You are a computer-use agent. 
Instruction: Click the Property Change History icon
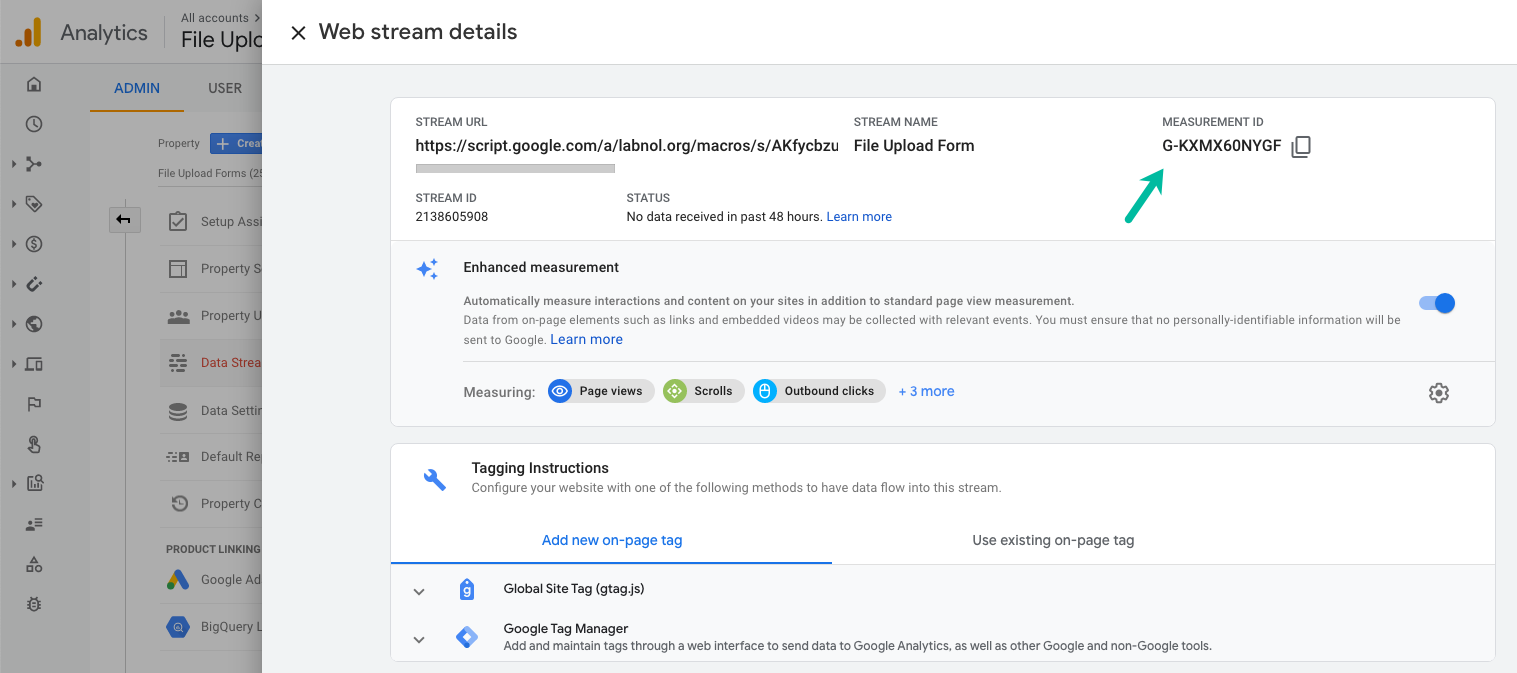178,503
